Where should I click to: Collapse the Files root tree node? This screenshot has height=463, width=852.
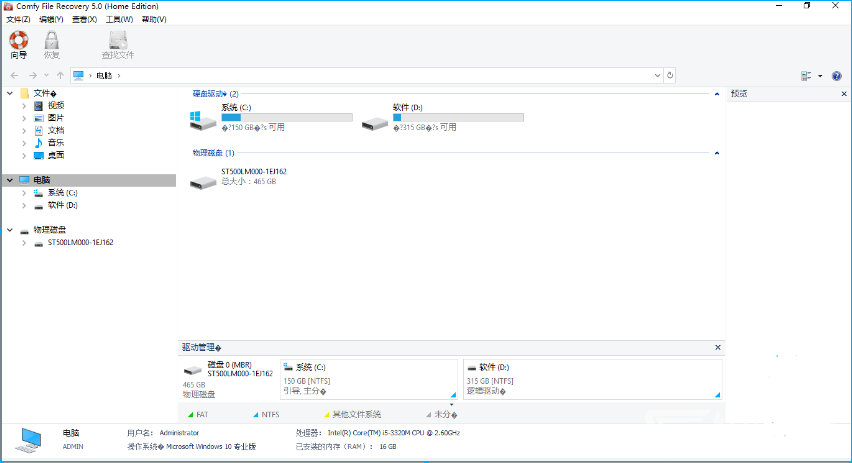[10, 93]
